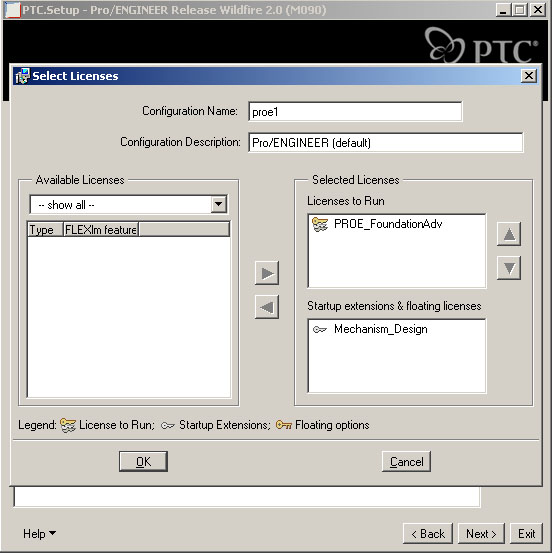Click the PTC.Setup window title bar icon

pos(13,10)
